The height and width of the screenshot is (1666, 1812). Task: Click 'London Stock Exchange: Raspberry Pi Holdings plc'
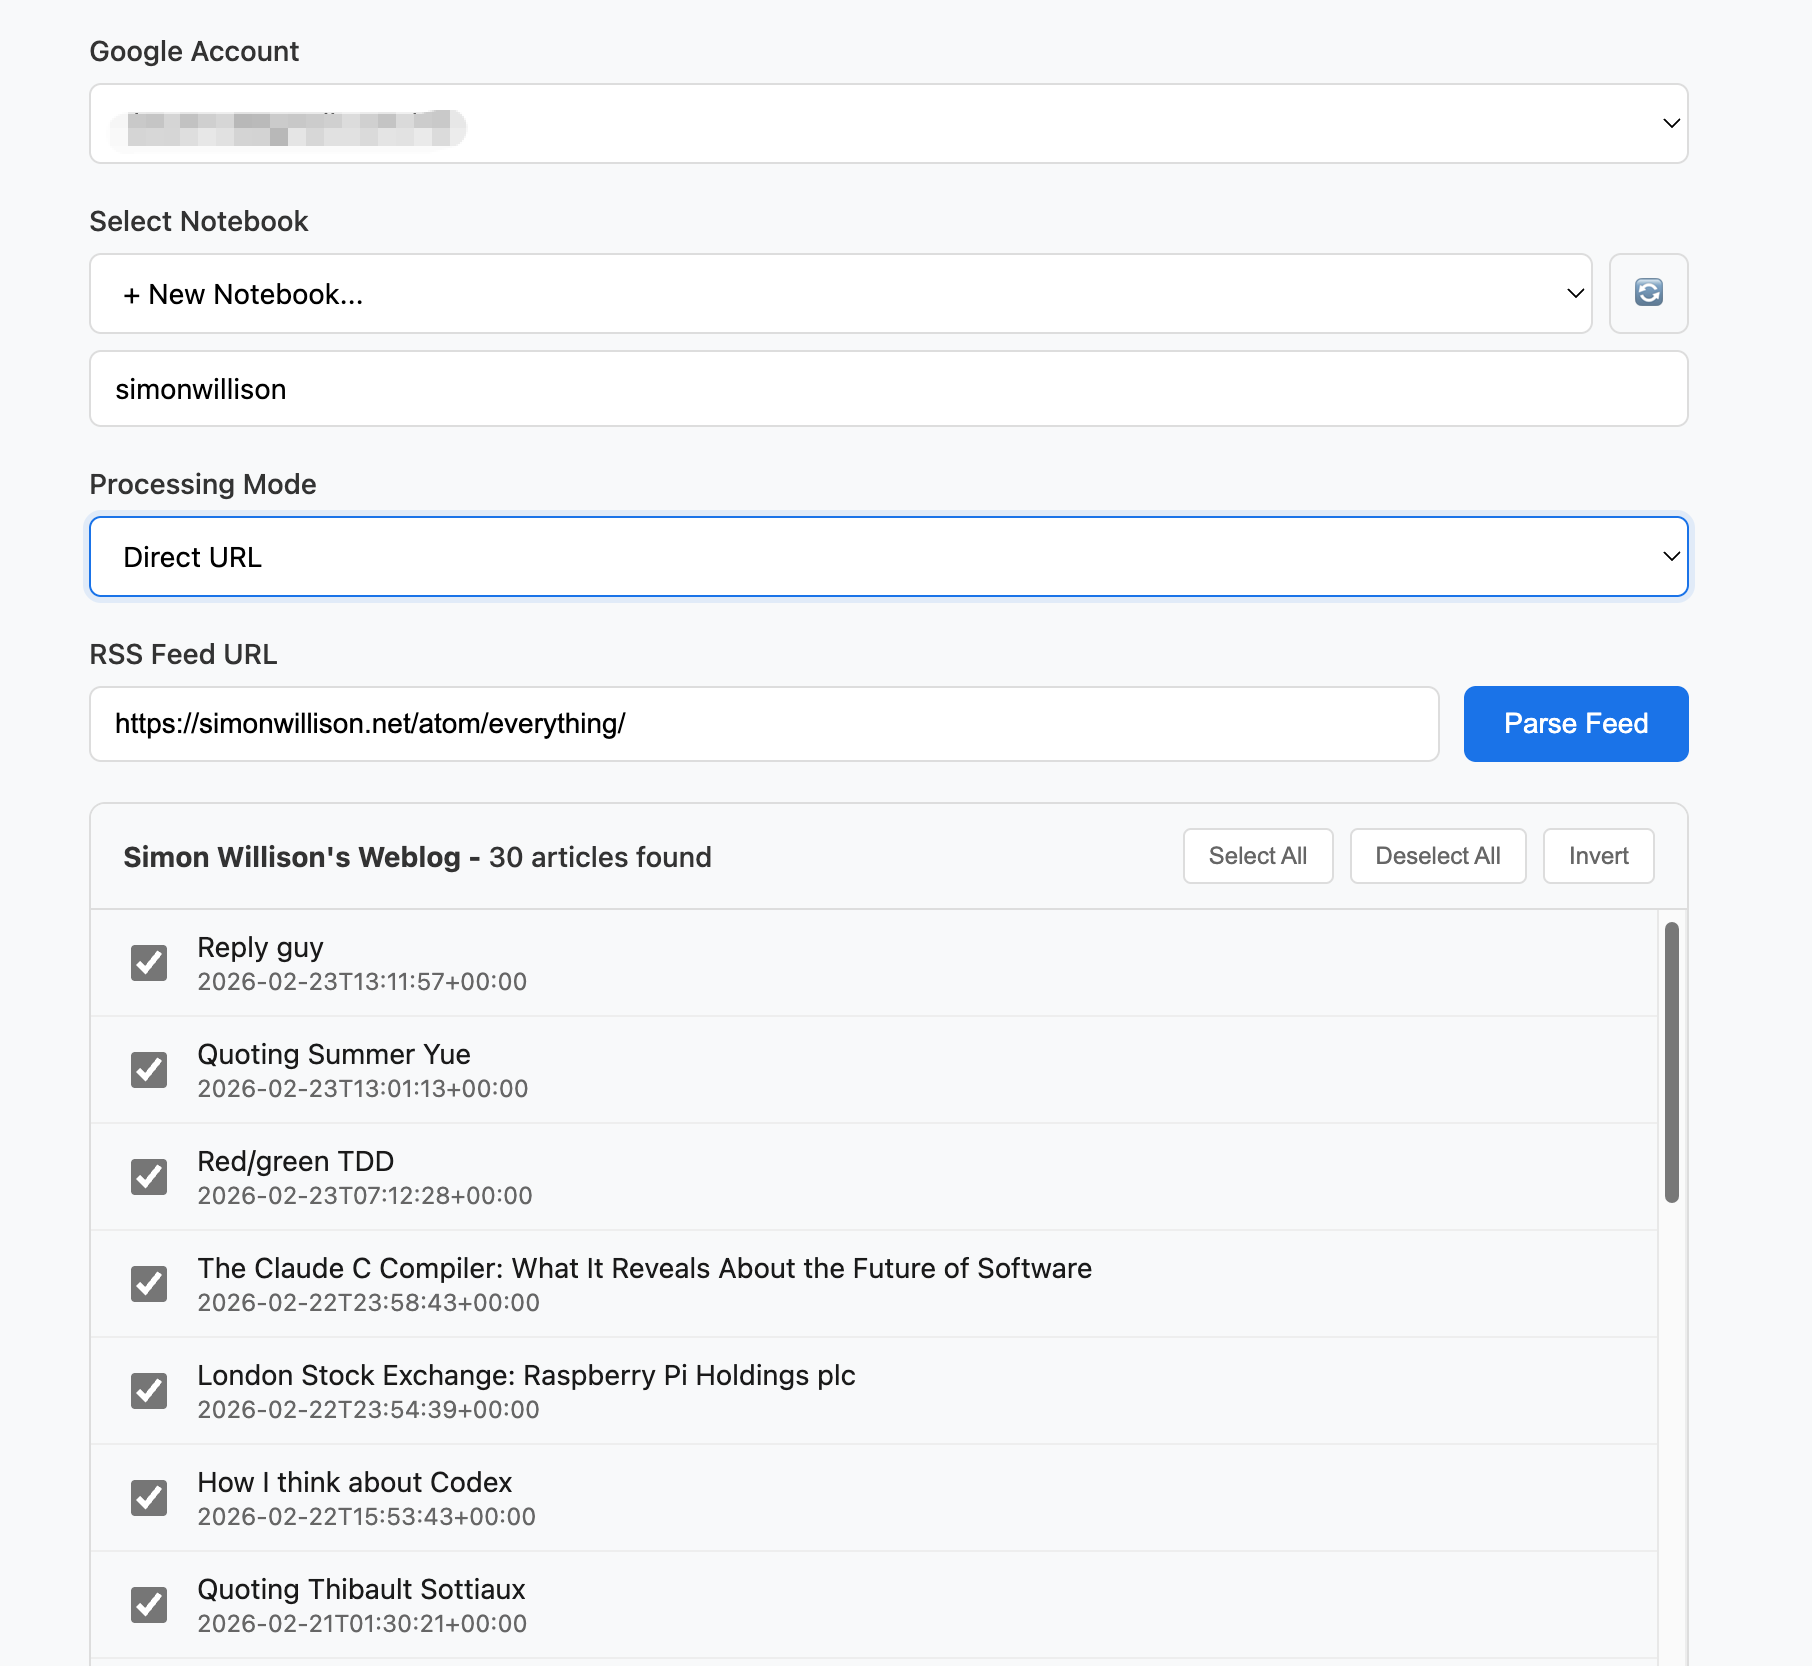(526, 1375)
